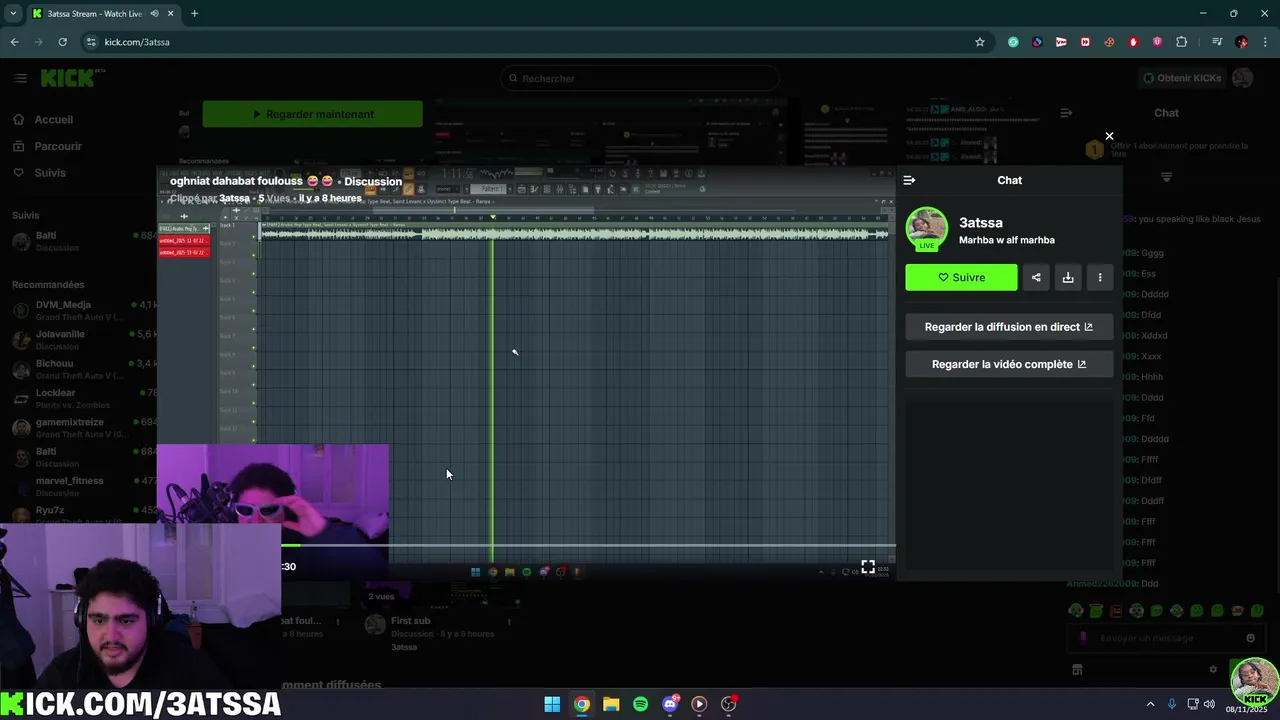This screenshot has width=1280, height=720.
Task: Collapse chat panel in clip popup
Action: click(x=909, y=180)
